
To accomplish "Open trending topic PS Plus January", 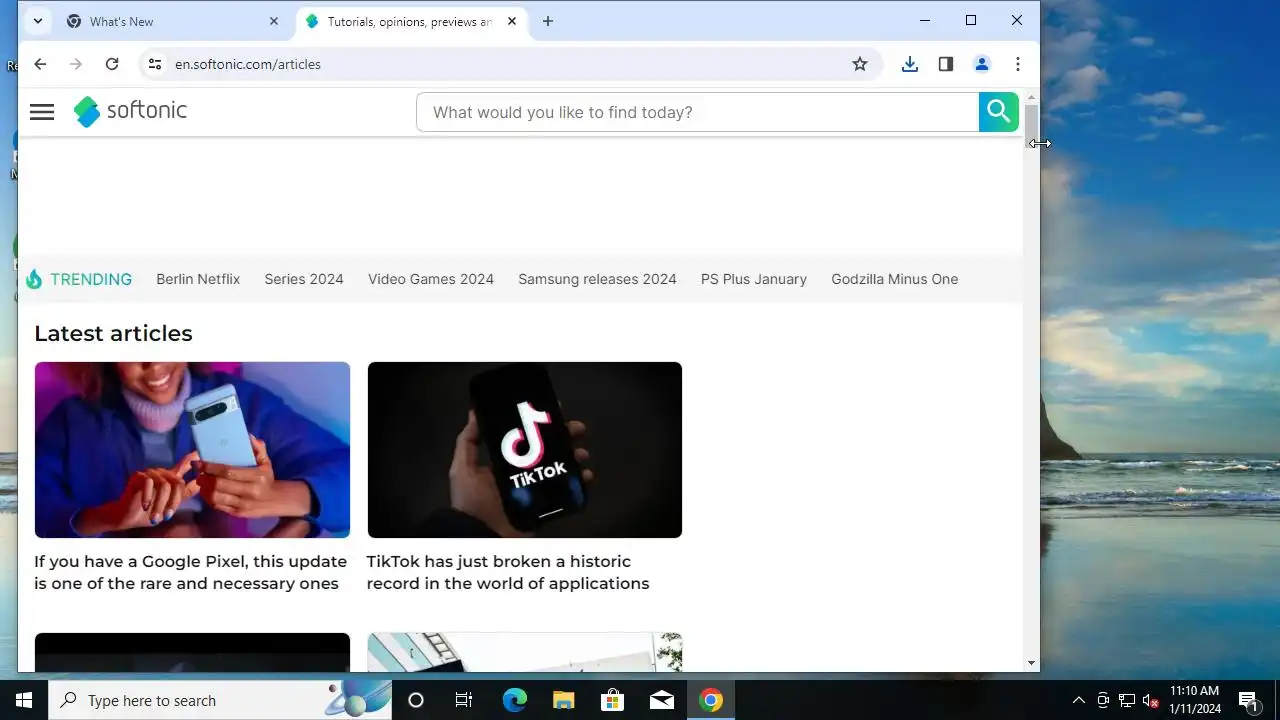I will (x=754, y=279).
